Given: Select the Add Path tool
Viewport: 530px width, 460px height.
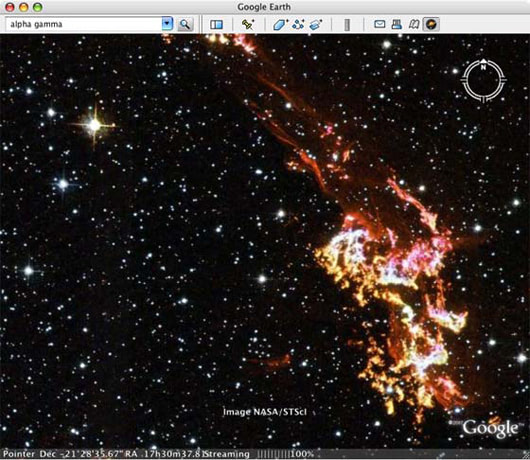Looking at the screenshot, I should 298,24.
